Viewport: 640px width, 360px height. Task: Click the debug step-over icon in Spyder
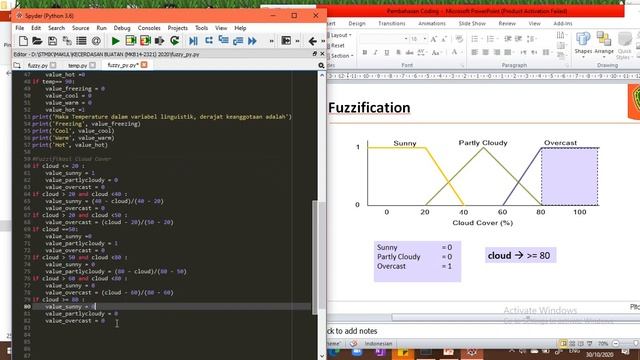pos(209,40)
